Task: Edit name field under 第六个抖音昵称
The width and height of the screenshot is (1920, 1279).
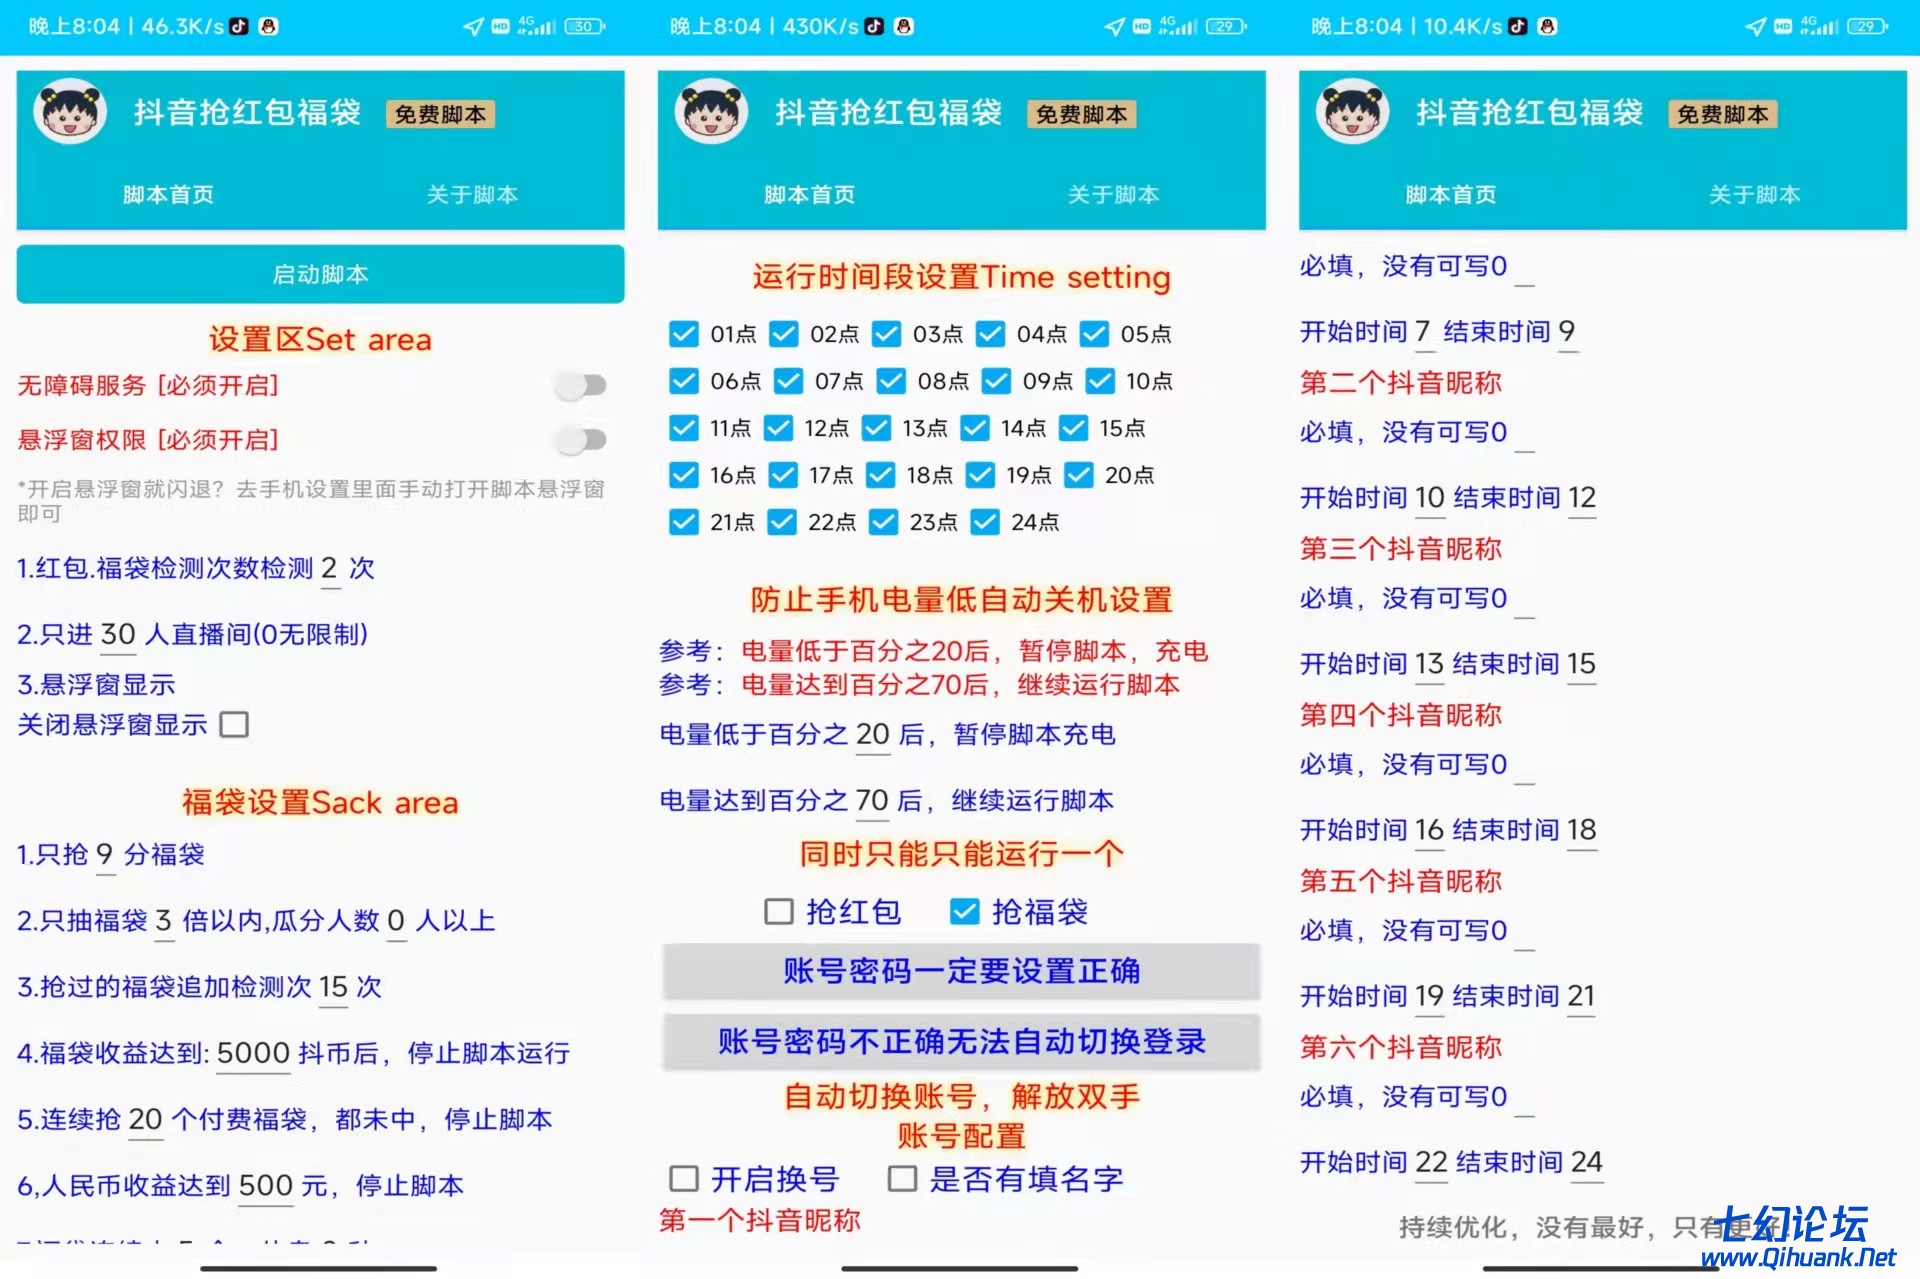Action: coord(1524,1098)
